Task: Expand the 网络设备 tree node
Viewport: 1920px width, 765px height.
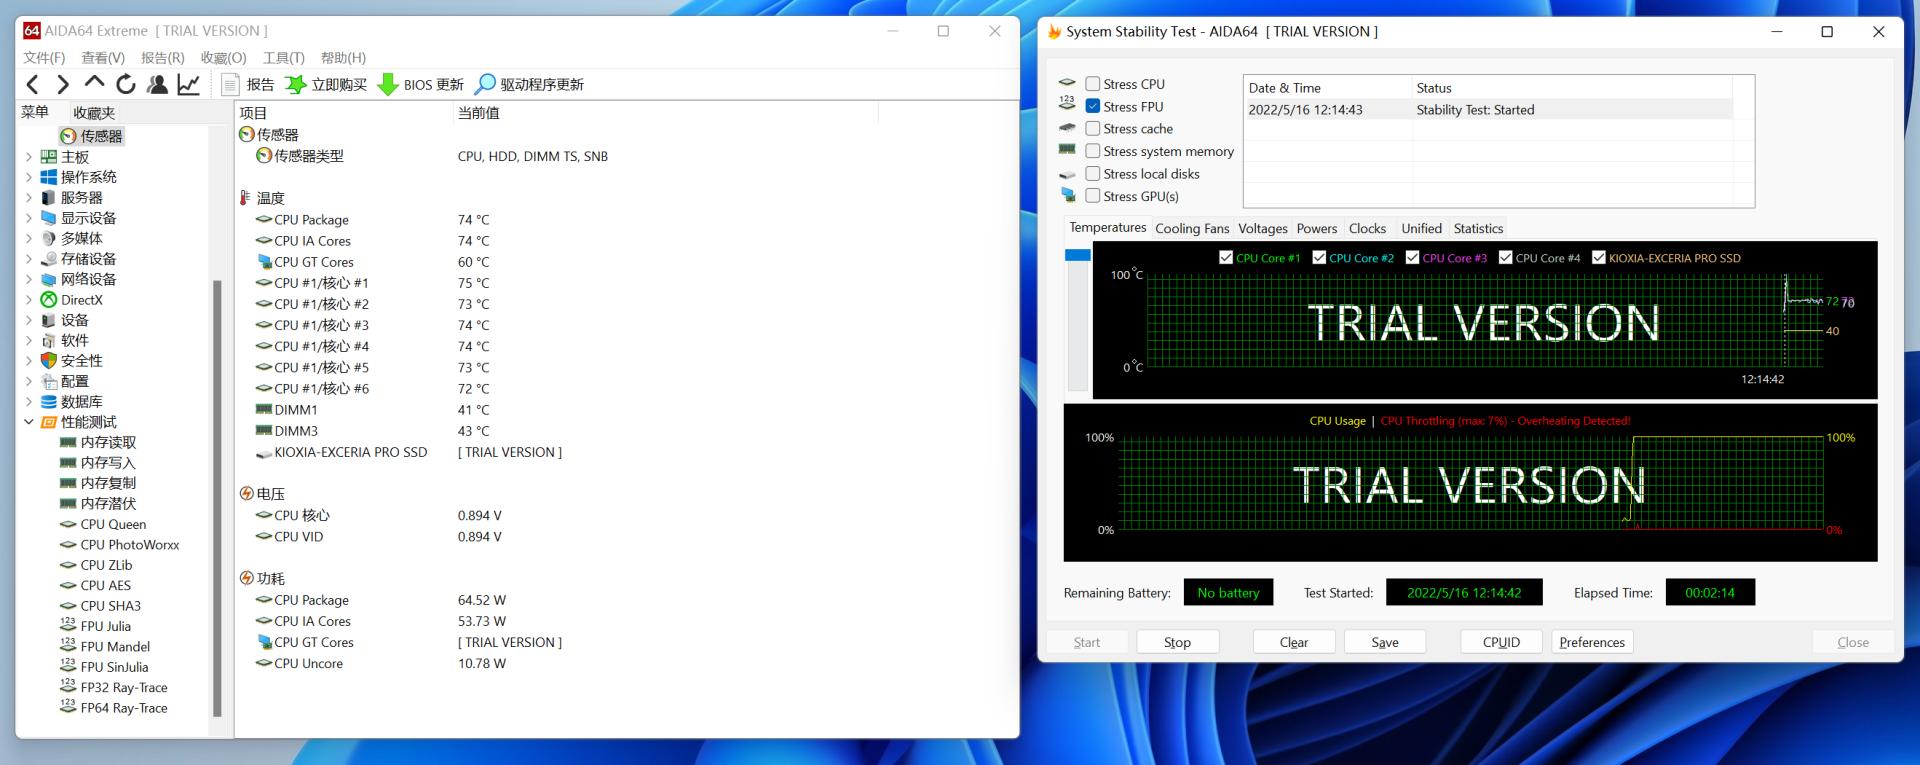Action: point(28,280)
